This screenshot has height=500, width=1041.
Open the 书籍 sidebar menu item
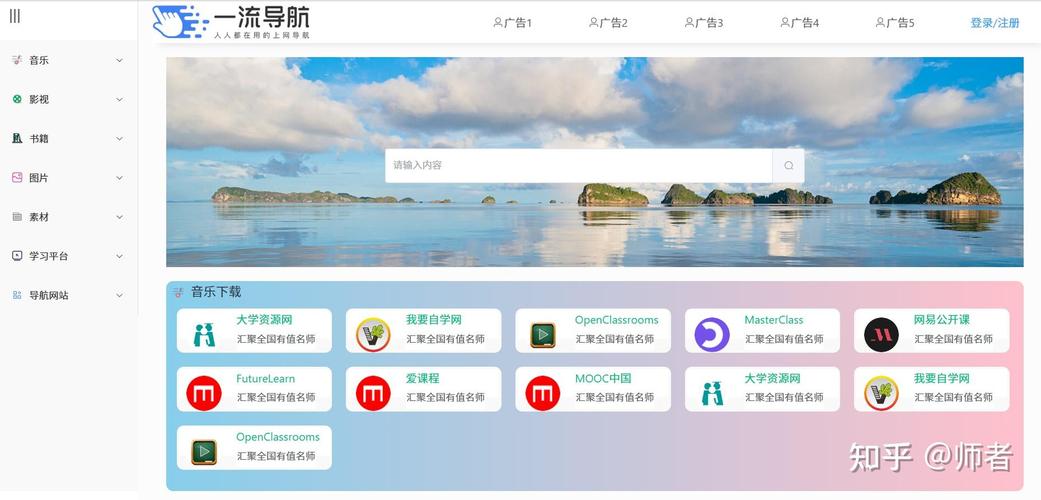[x=69, y=138]
